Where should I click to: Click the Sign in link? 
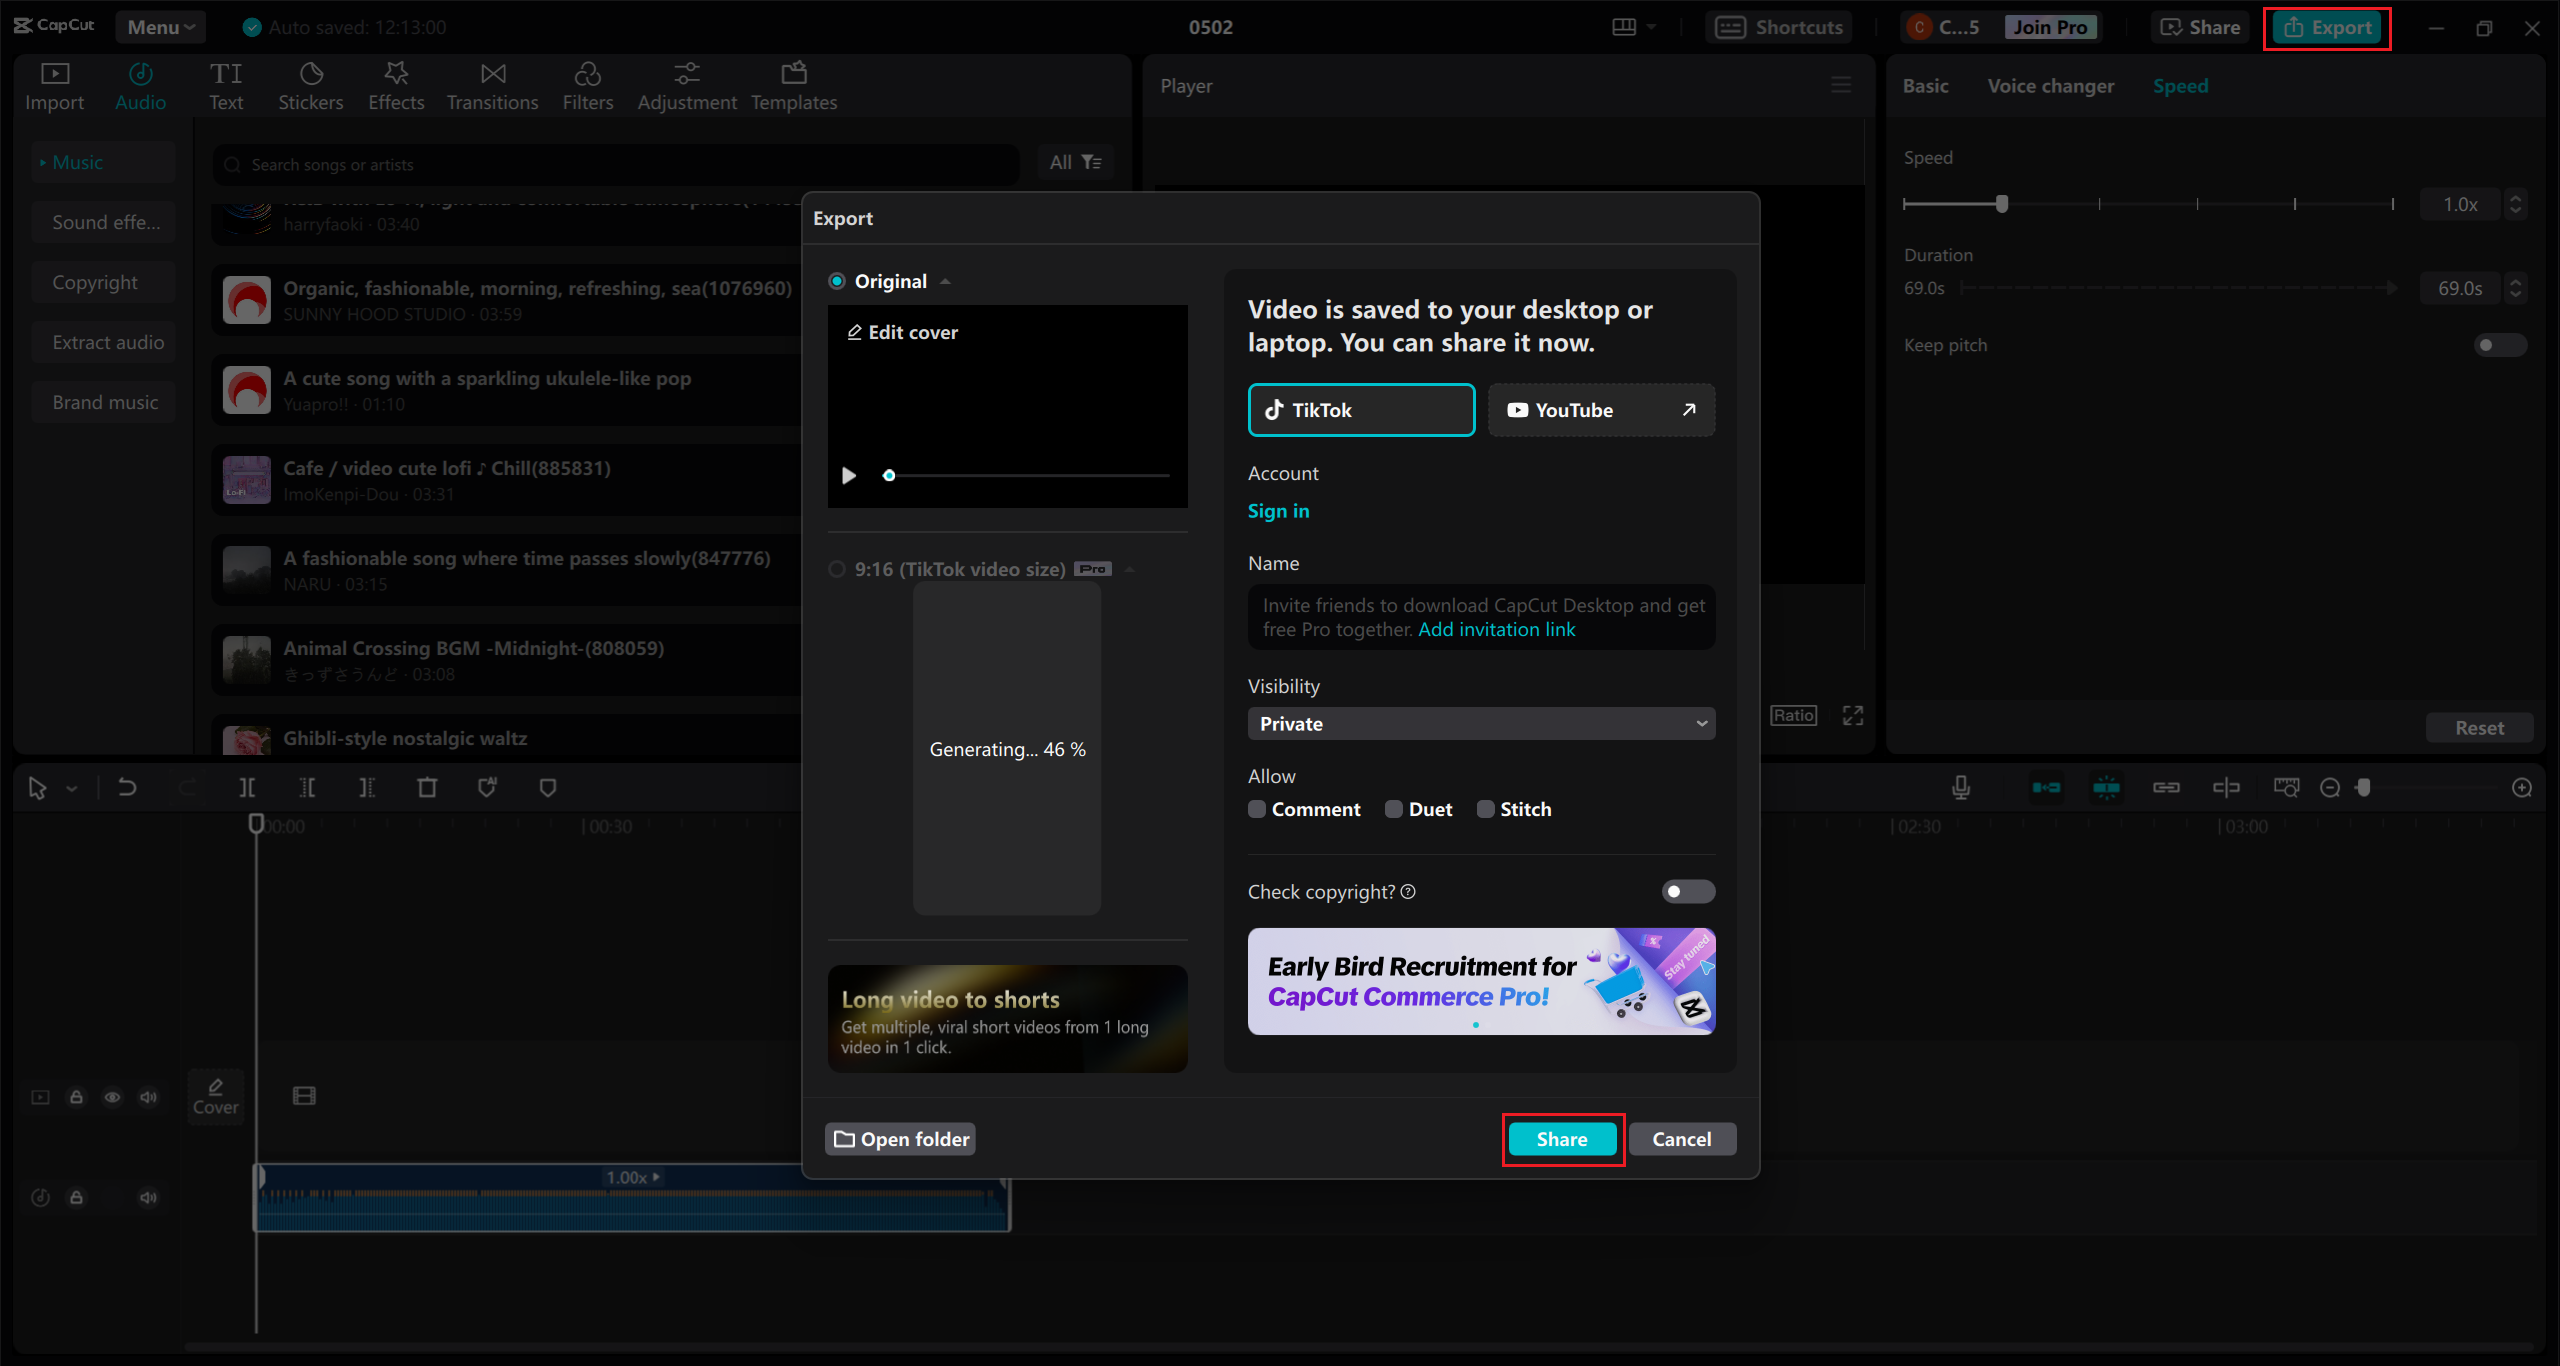click(1278, 511)
